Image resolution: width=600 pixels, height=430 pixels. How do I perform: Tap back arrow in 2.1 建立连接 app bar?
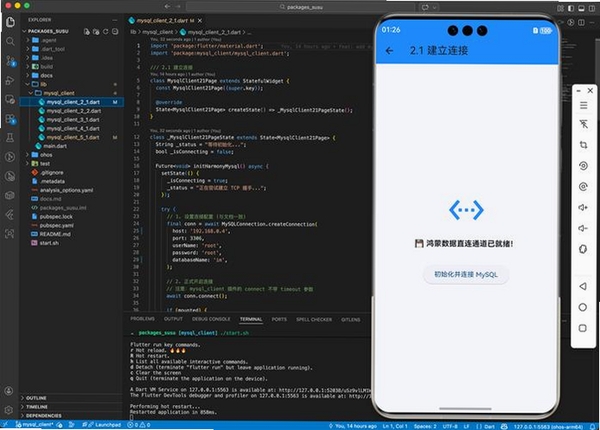coord(389,50)
